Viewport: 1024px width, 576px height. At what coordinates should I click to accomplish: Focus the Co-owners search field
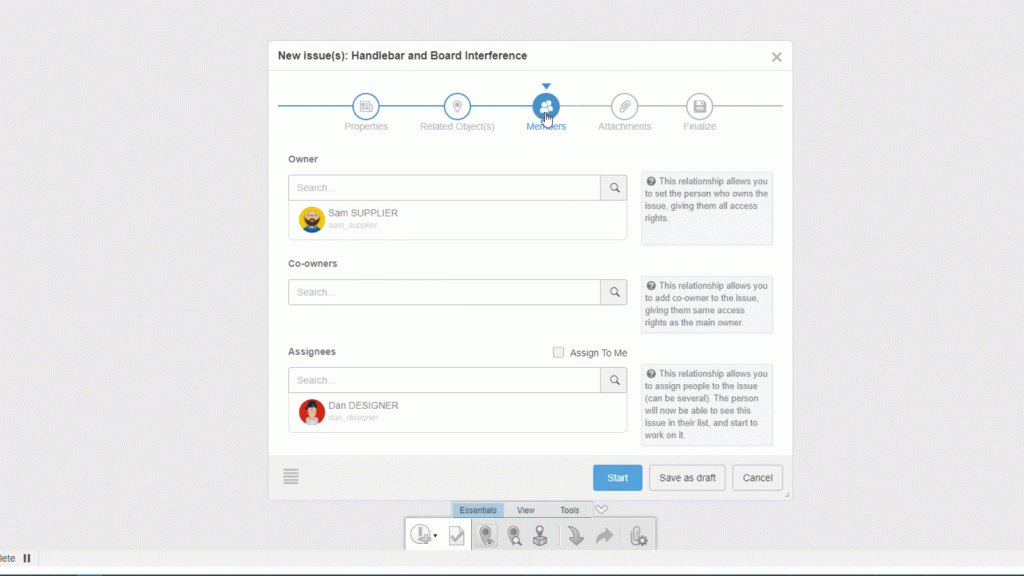444,292
